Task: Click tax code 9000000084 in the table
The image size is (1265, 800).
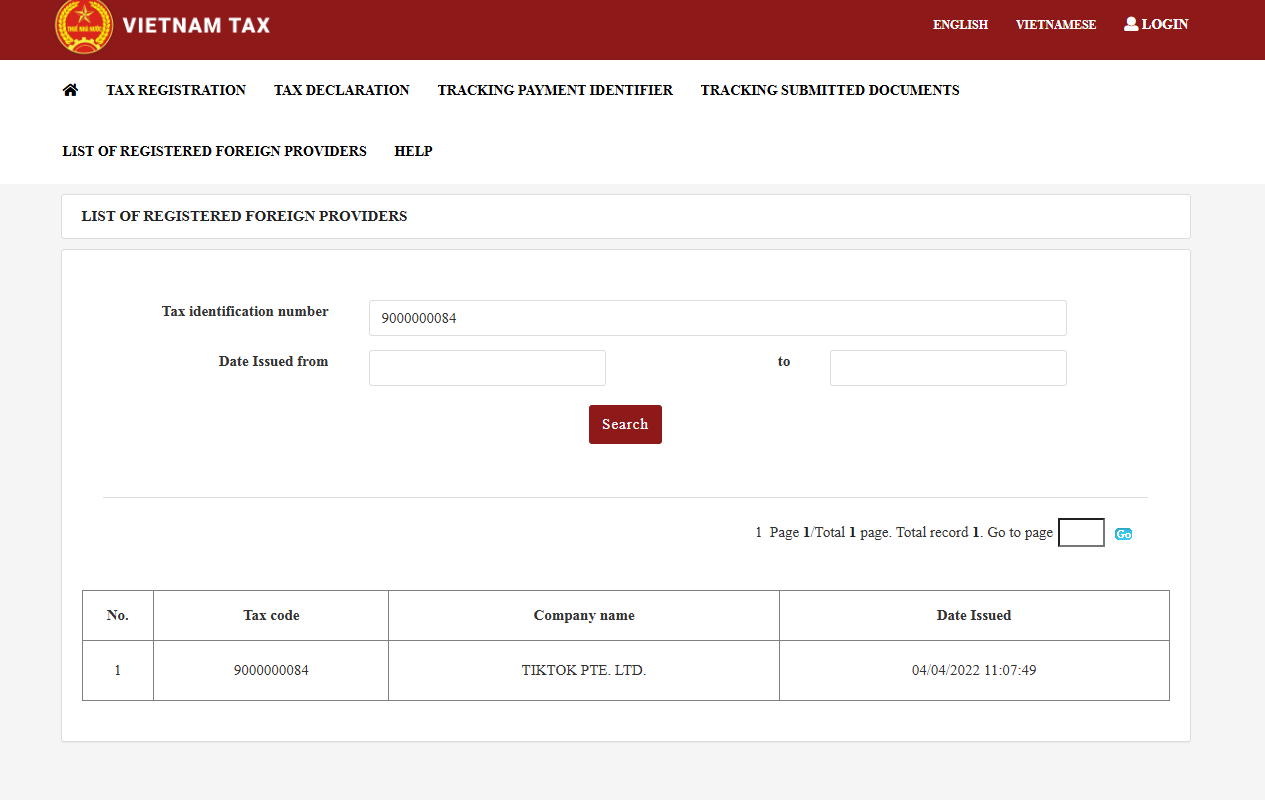Action: (x=271, y=670)
